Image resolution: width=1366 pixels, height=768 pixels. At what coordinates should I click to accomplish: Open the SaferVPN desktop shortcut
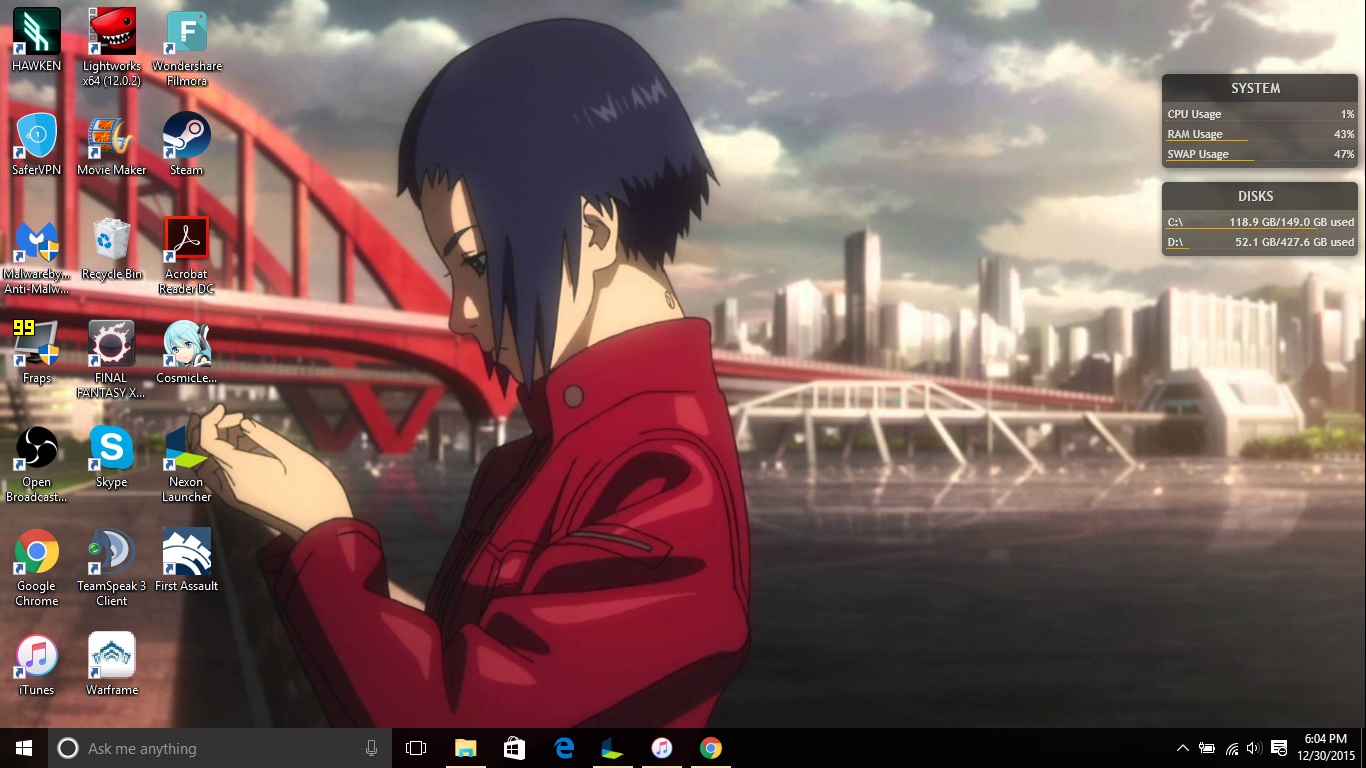click(x=37, y=136)
